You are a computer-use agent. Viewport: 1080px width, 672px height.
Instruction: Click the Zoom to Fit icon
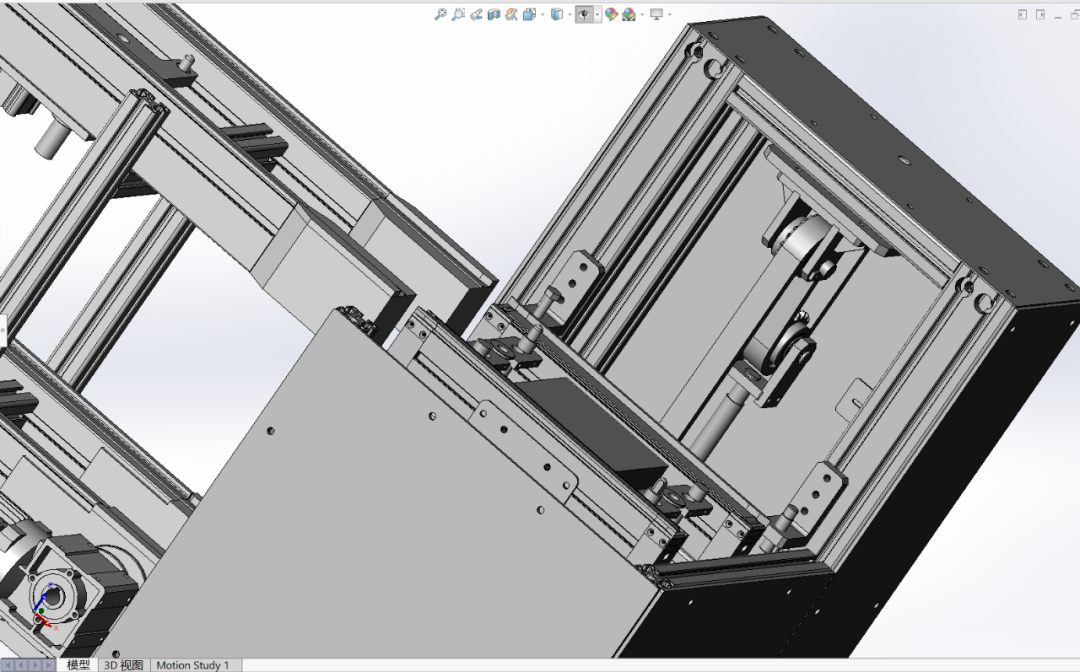441,14
